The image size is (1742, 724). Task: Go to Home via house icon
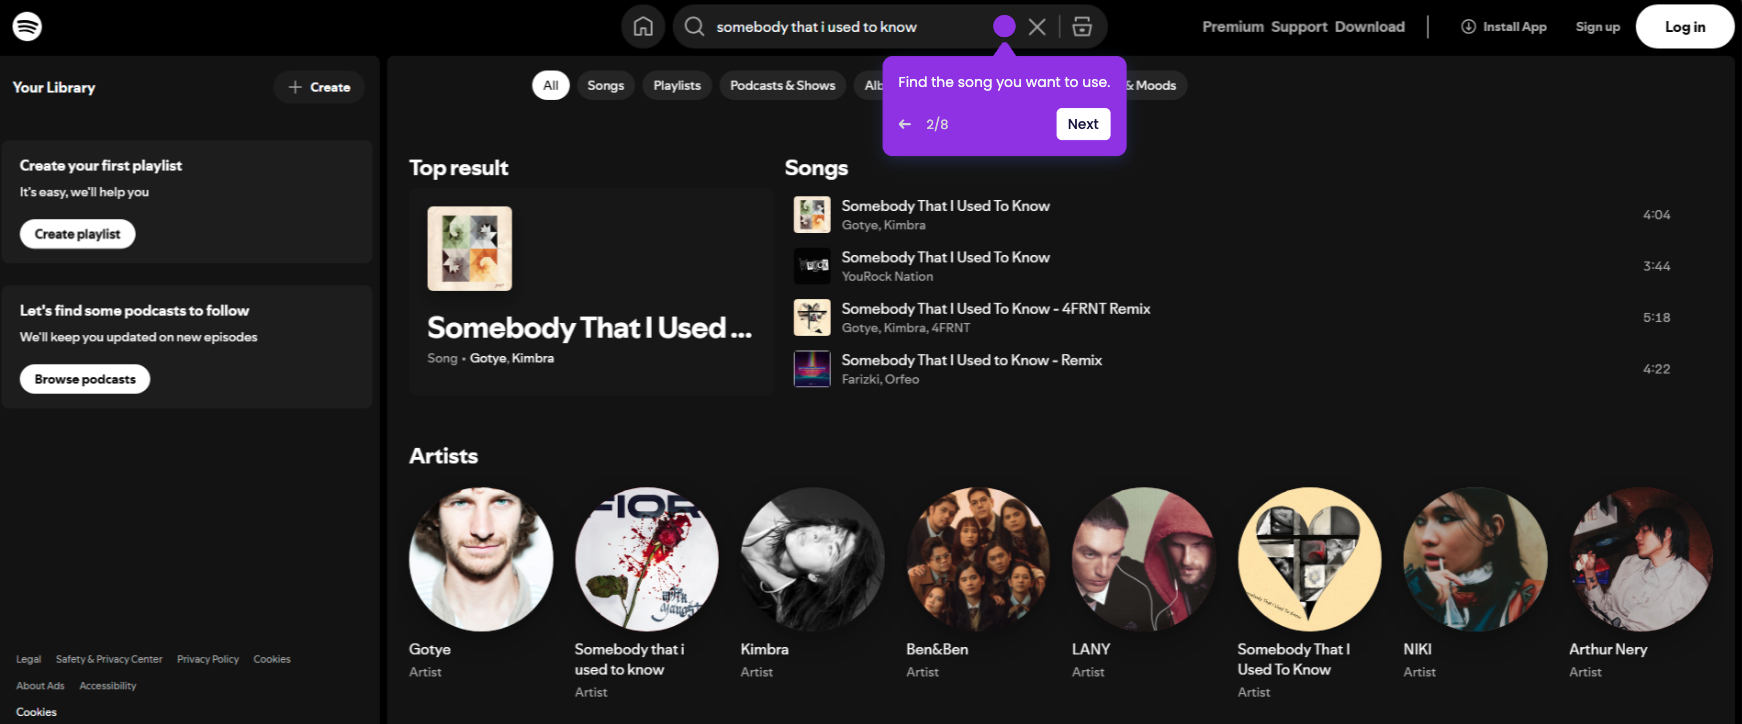[643, 27]
